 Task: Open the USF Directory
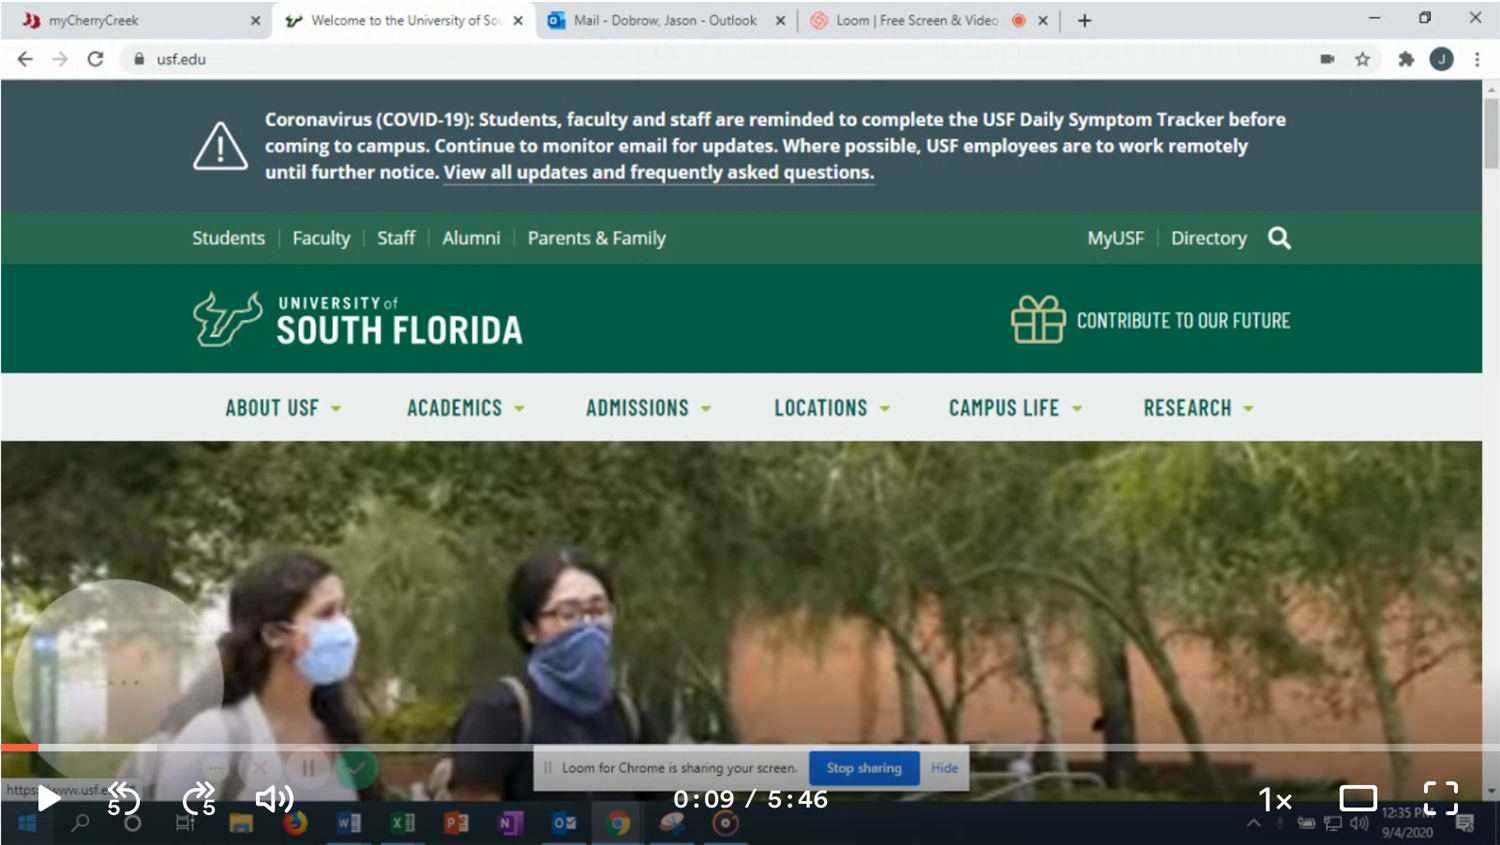coord(1209,238)
